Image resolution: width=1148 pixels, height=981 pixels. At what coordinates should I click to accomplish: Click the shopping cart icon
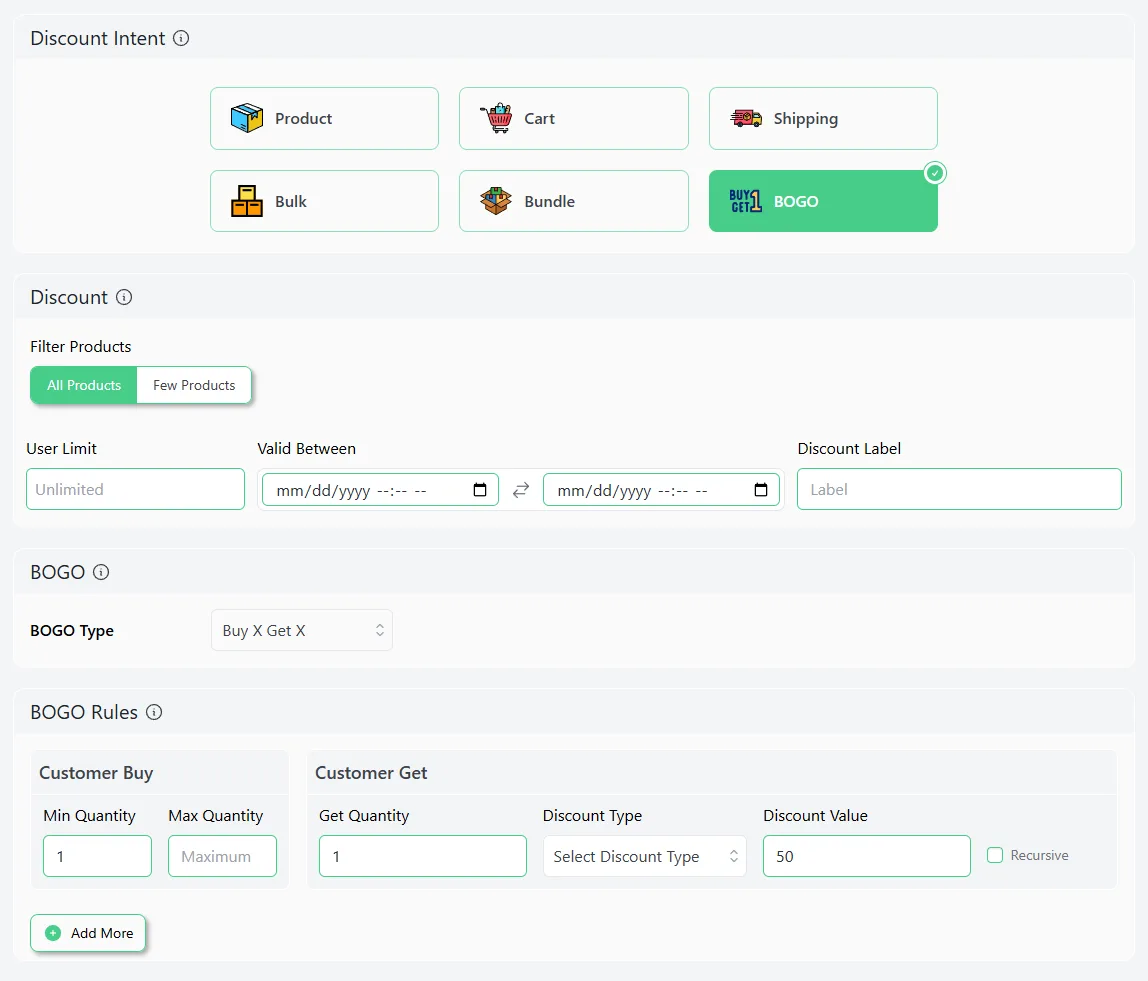(496, 118)
